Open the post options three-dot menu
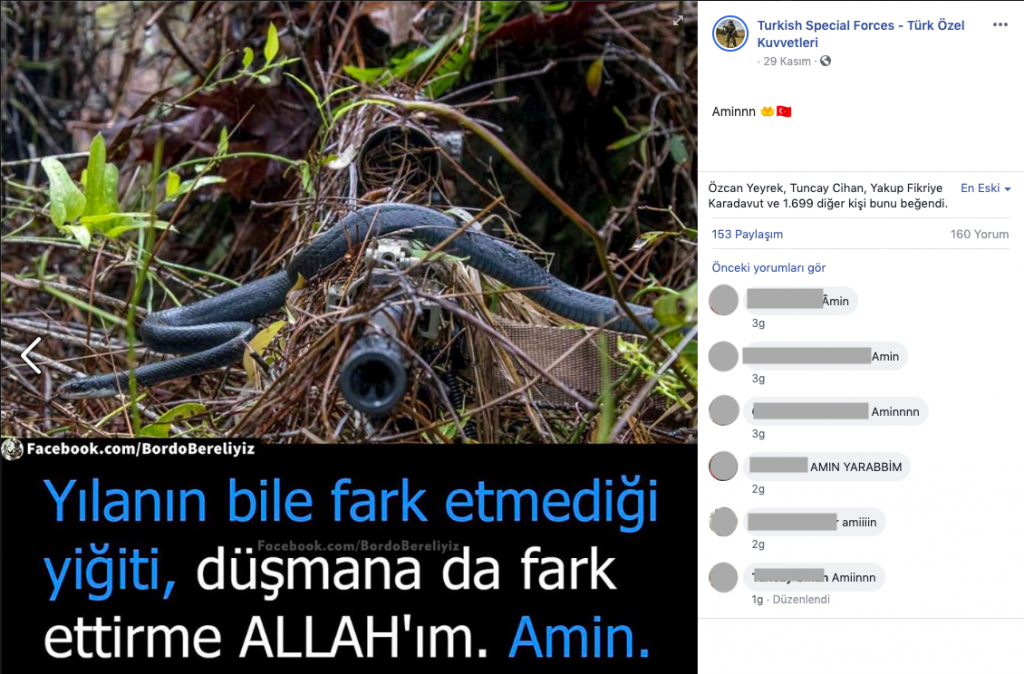This screenshot has height=674, width=1024. (x=1000, y=25)
